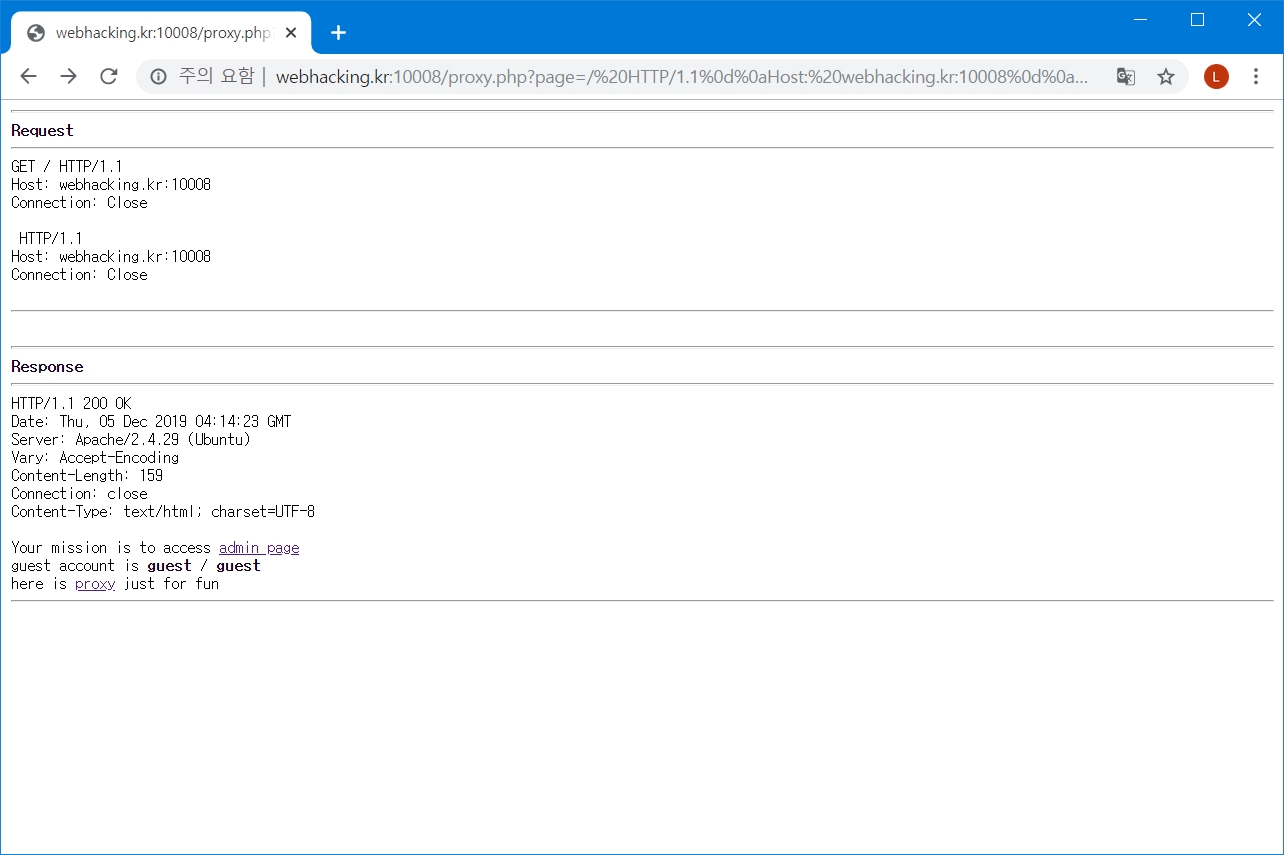This screenshot has height=855, width=1284.
Task: Click the Date header line
Action: click(151, 421)
